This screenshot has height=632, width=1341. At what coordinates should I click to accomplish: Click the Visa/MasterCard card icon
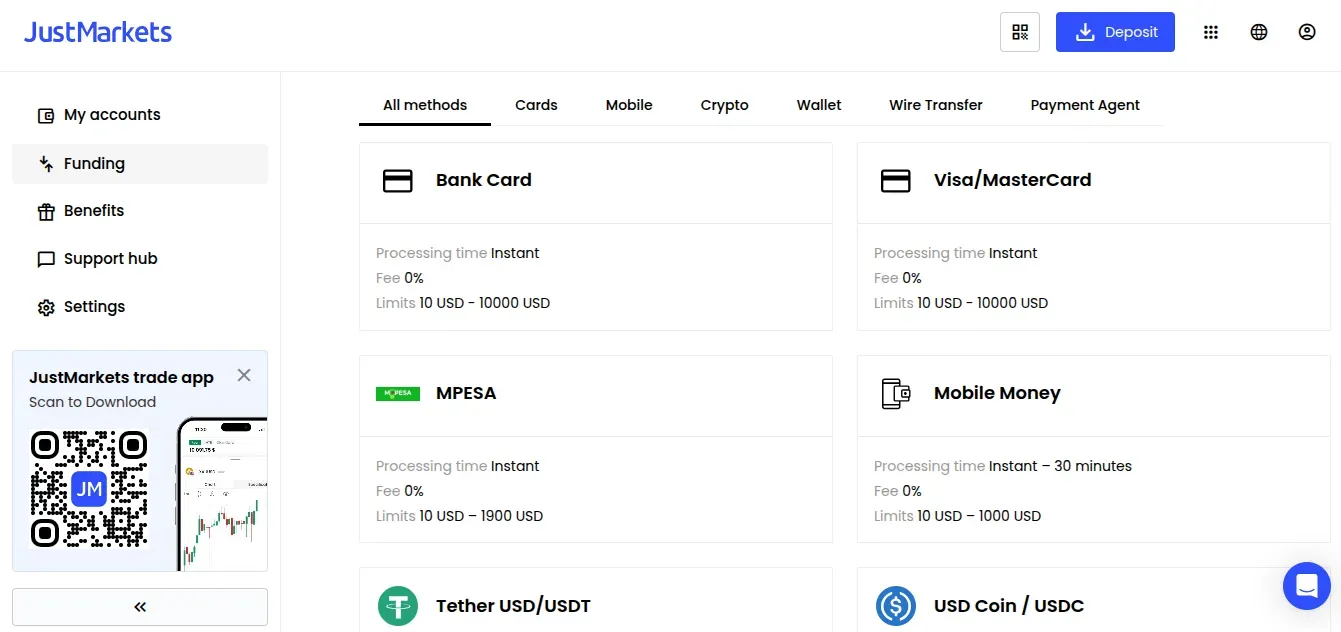point(896,181)
